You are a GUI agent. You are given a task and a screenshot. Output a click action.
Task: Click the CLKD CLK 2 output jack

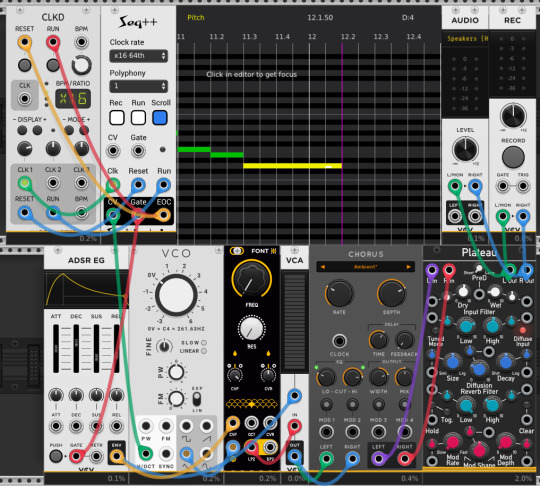[53, 183]
